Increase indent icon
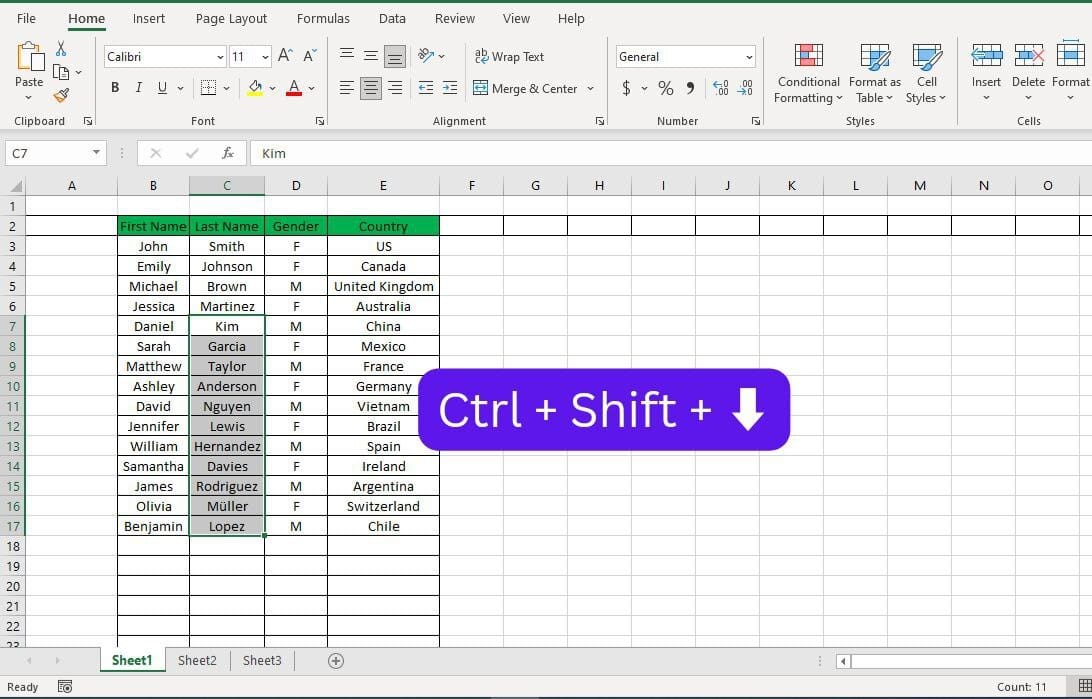The image size is (1092, 699). [450, 88]
